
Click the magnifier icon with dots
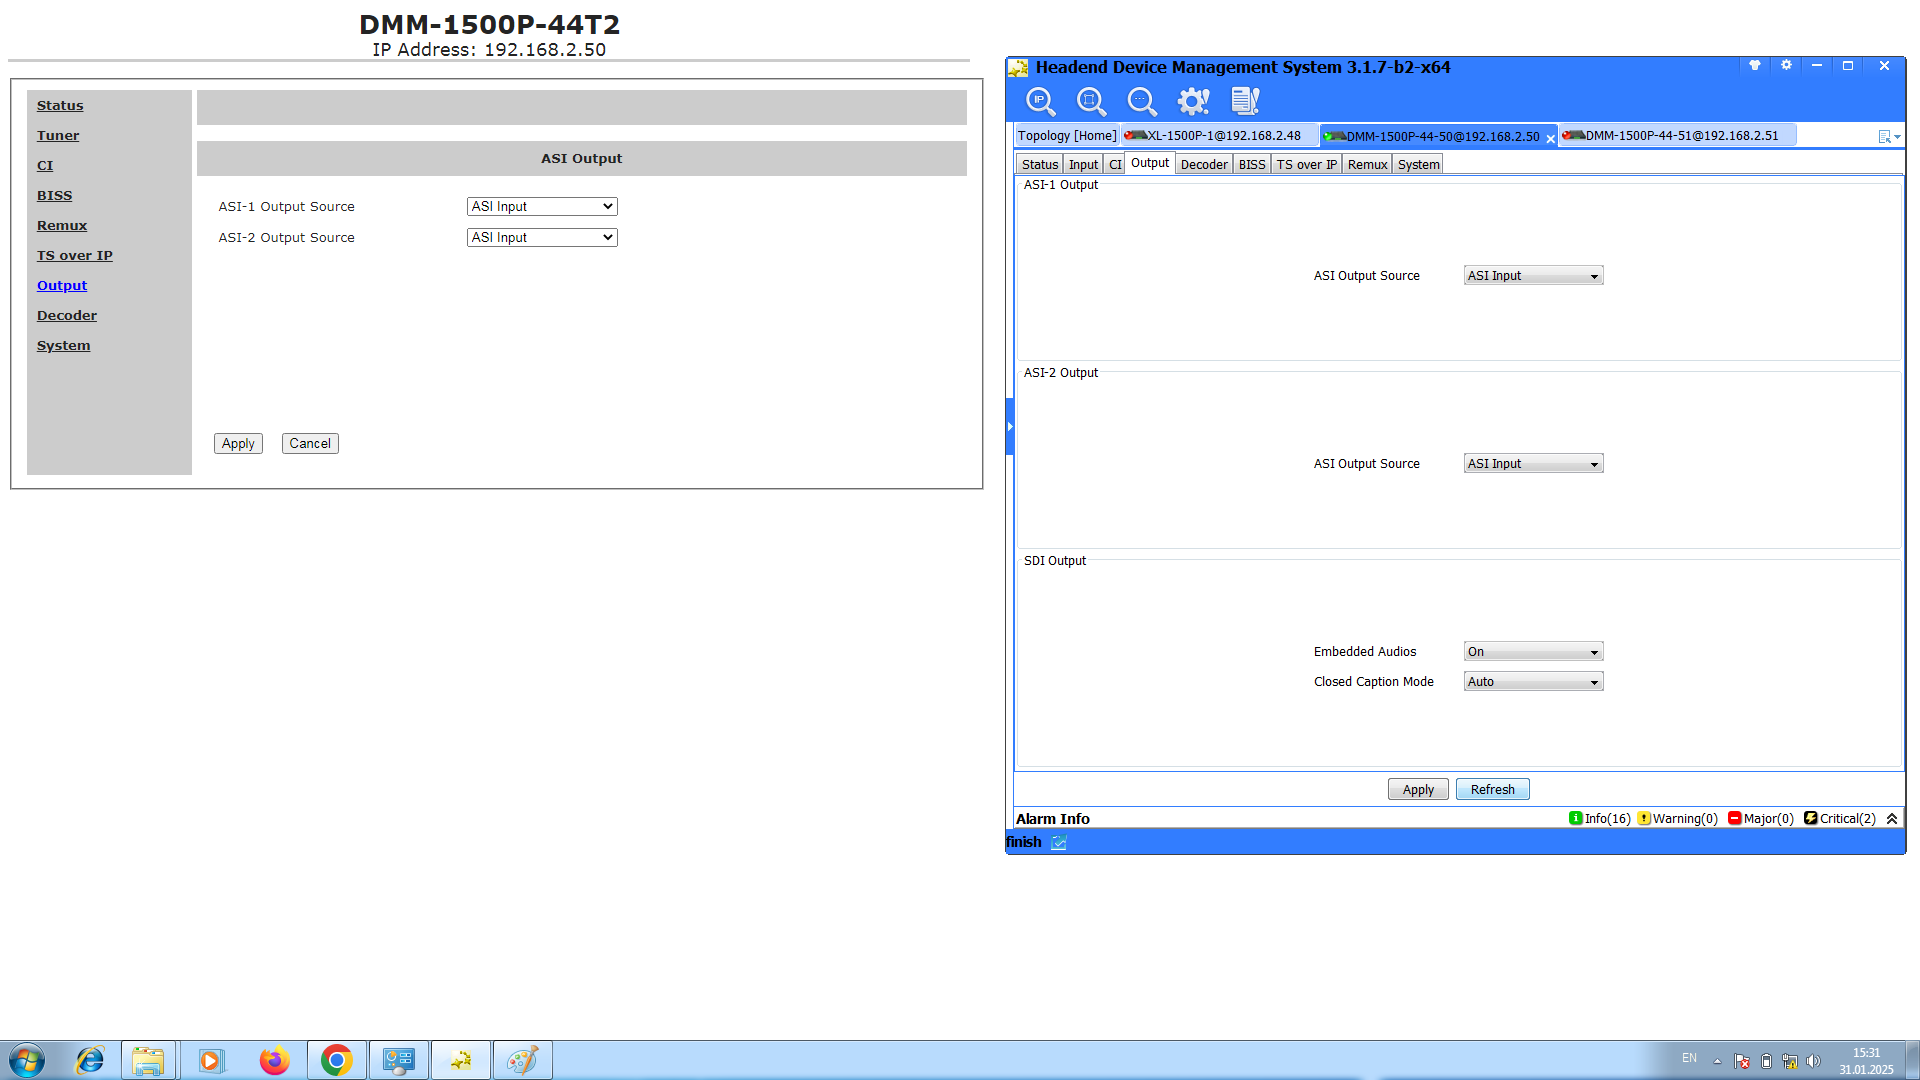tap(1142, 101)
